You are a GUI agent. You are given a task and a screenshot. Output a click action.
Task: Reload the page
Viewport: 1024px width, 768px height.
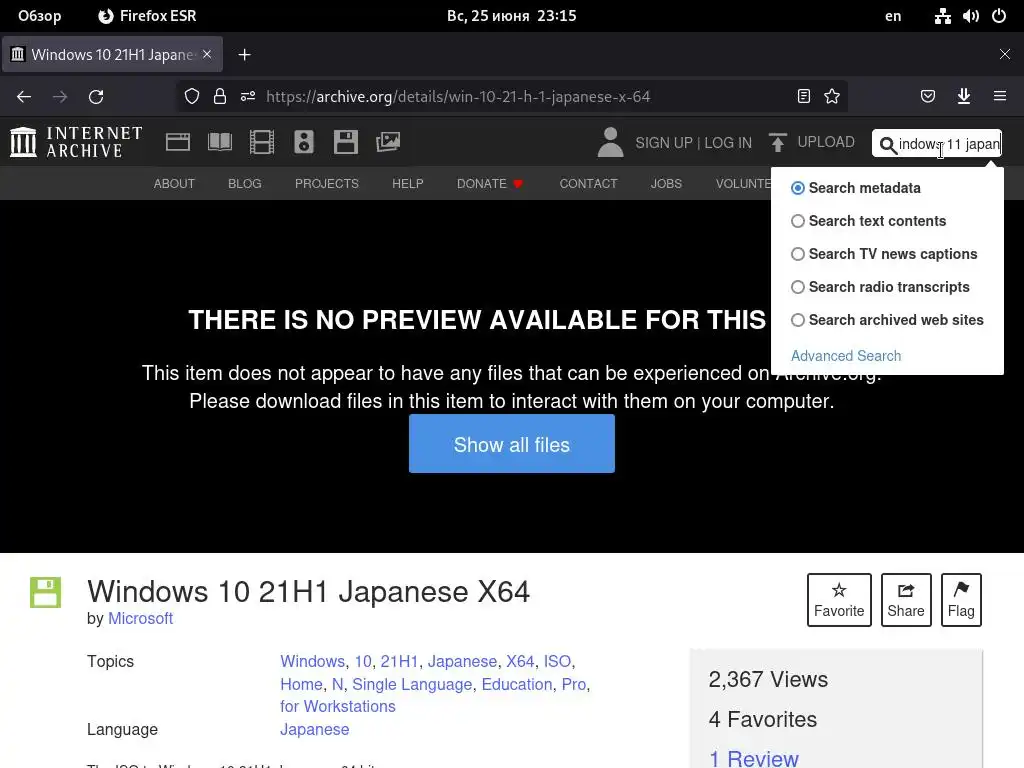(96, 97)
